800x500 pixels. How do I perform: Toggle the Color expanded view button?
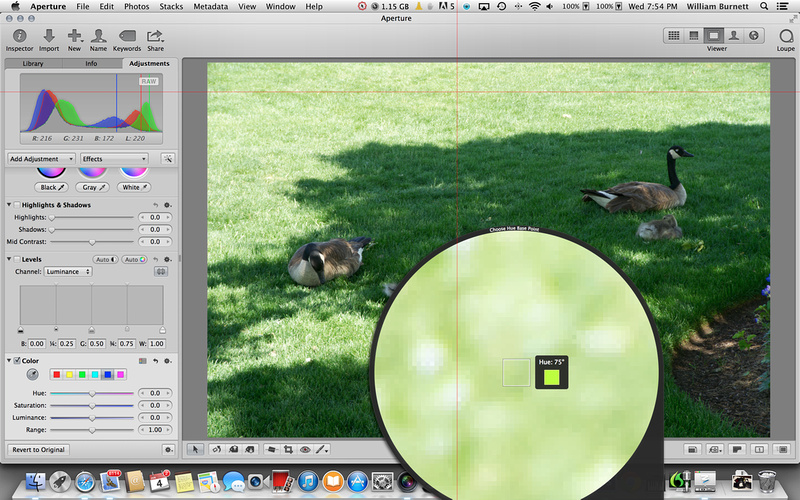143,361
